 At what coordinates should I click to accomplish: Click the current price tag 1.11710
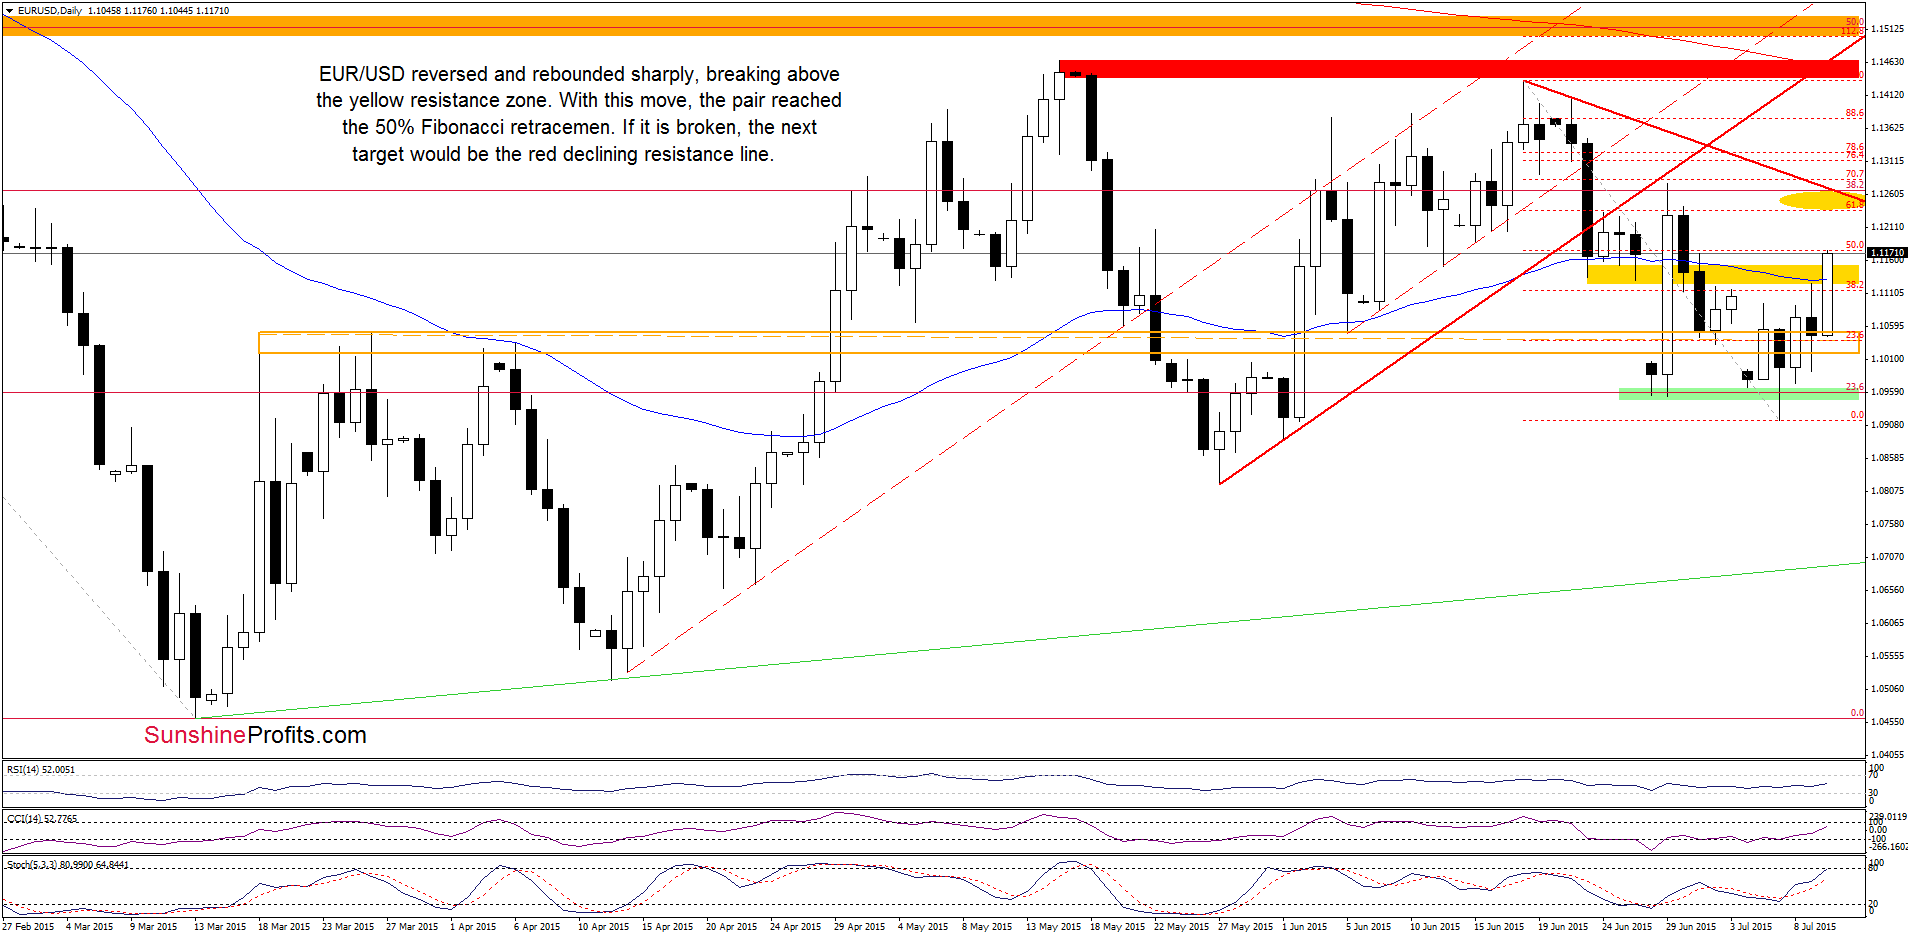[1887, 253]
